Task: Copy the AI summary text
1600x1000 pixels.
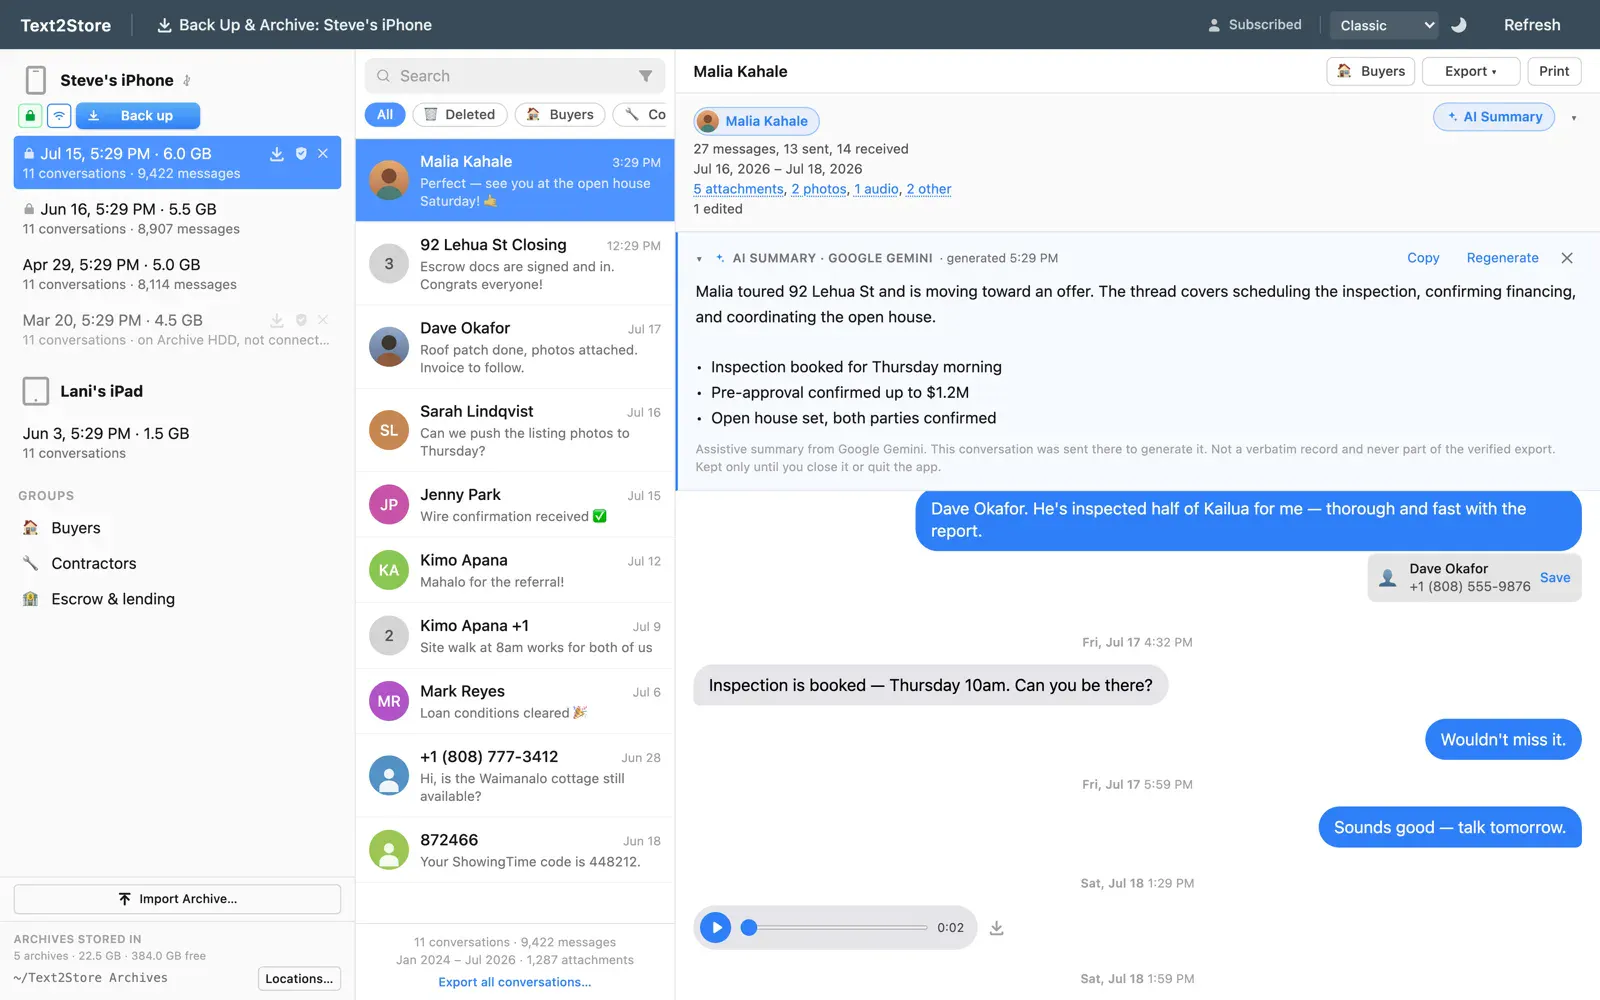Action: [x=1423, y=258]
